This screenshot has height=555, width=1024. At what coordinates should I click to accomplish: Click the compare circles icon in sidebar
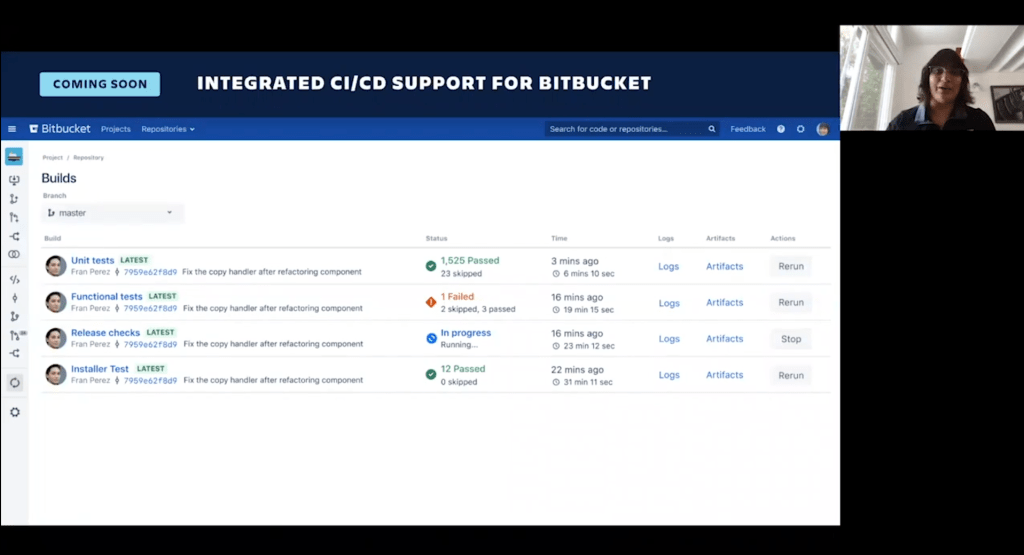(14, 255)
